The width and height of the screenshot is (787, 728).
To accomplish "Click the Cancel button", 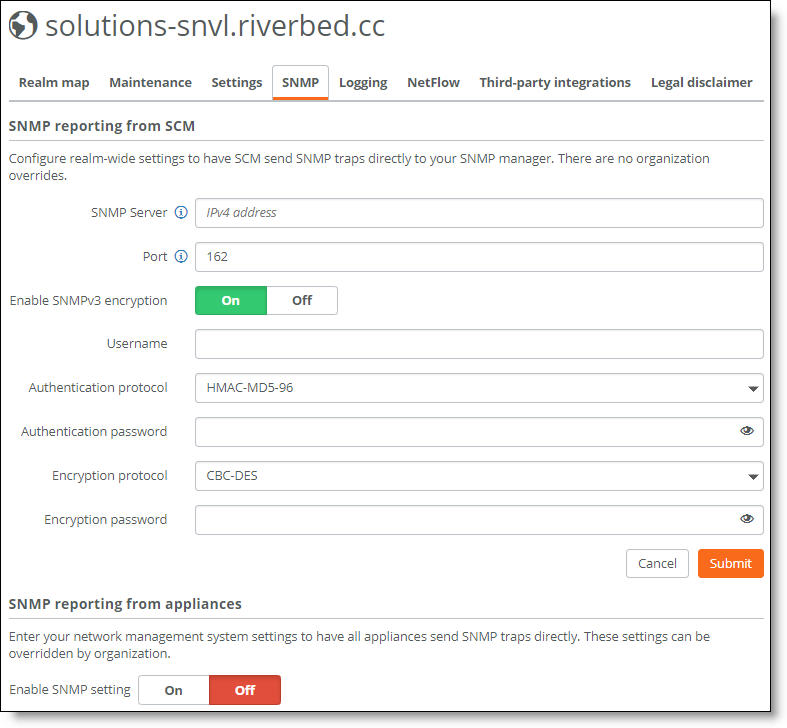I will click(657, 563).
